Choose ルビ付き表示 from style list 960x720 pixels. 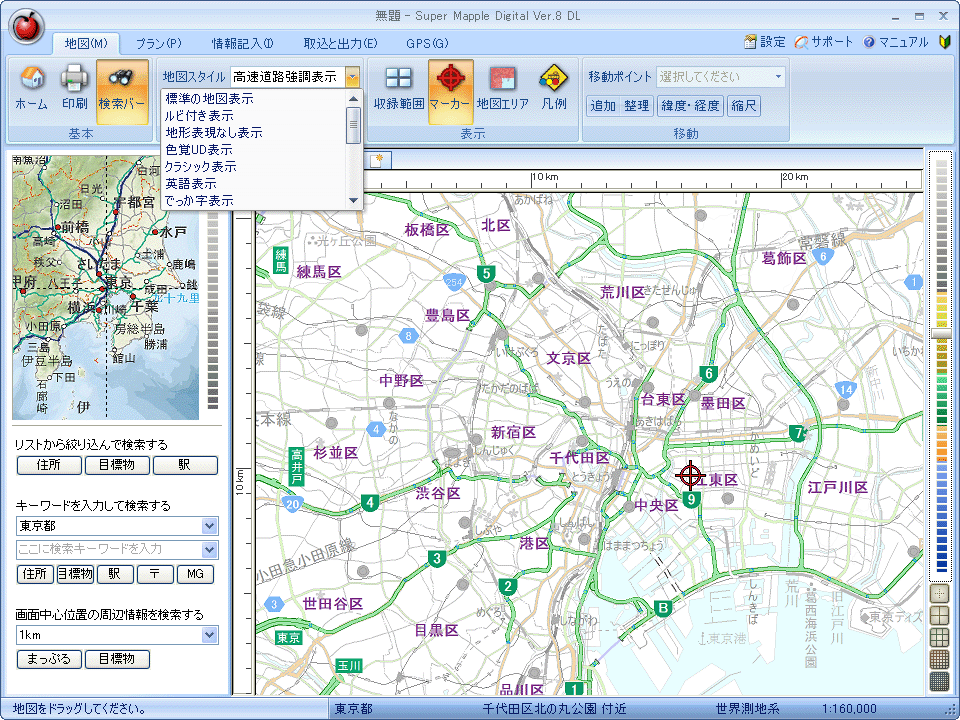253,116
